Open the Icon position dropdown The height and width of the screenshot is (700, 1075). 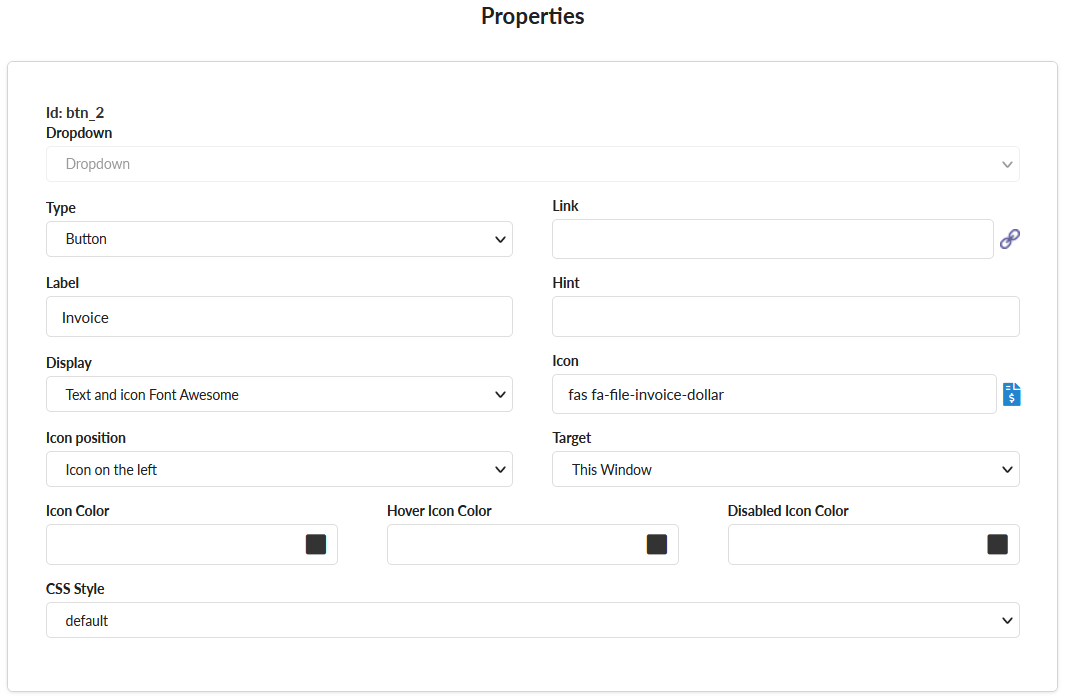[279, 469]
